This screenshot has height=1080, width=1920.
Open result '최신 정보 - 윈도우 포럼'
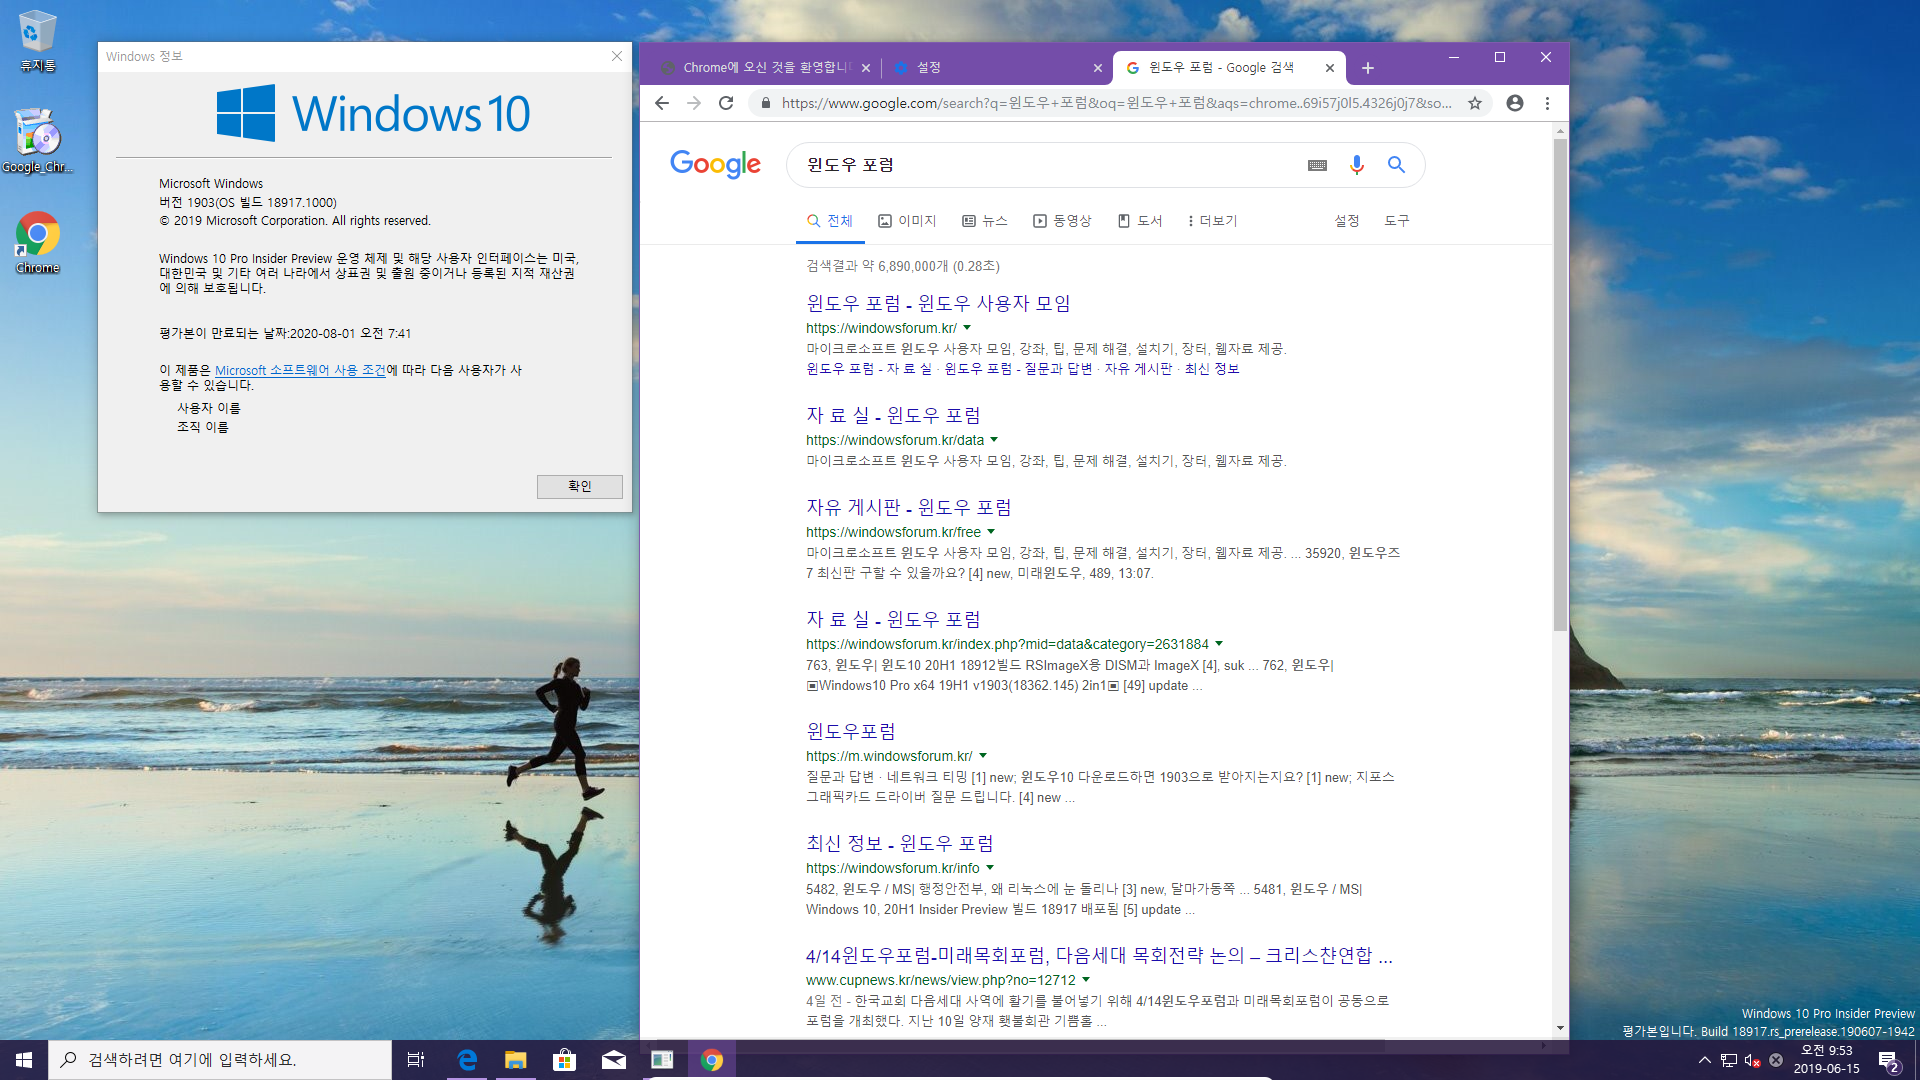pos(900,843)
